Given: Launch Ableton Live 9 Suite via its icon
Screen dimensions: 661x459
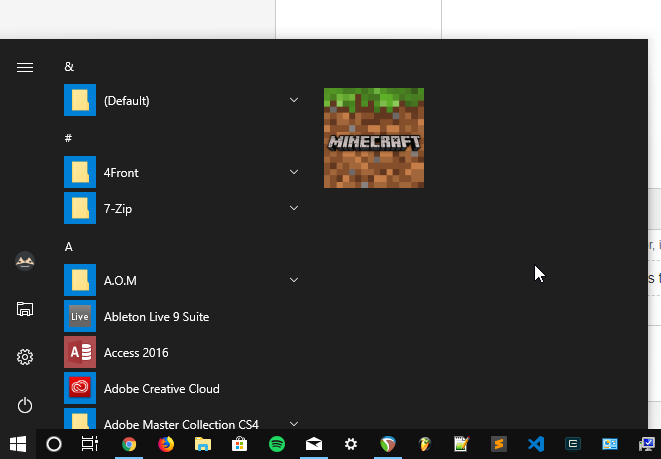Looking at the screenshot, I should click(80, 316).
